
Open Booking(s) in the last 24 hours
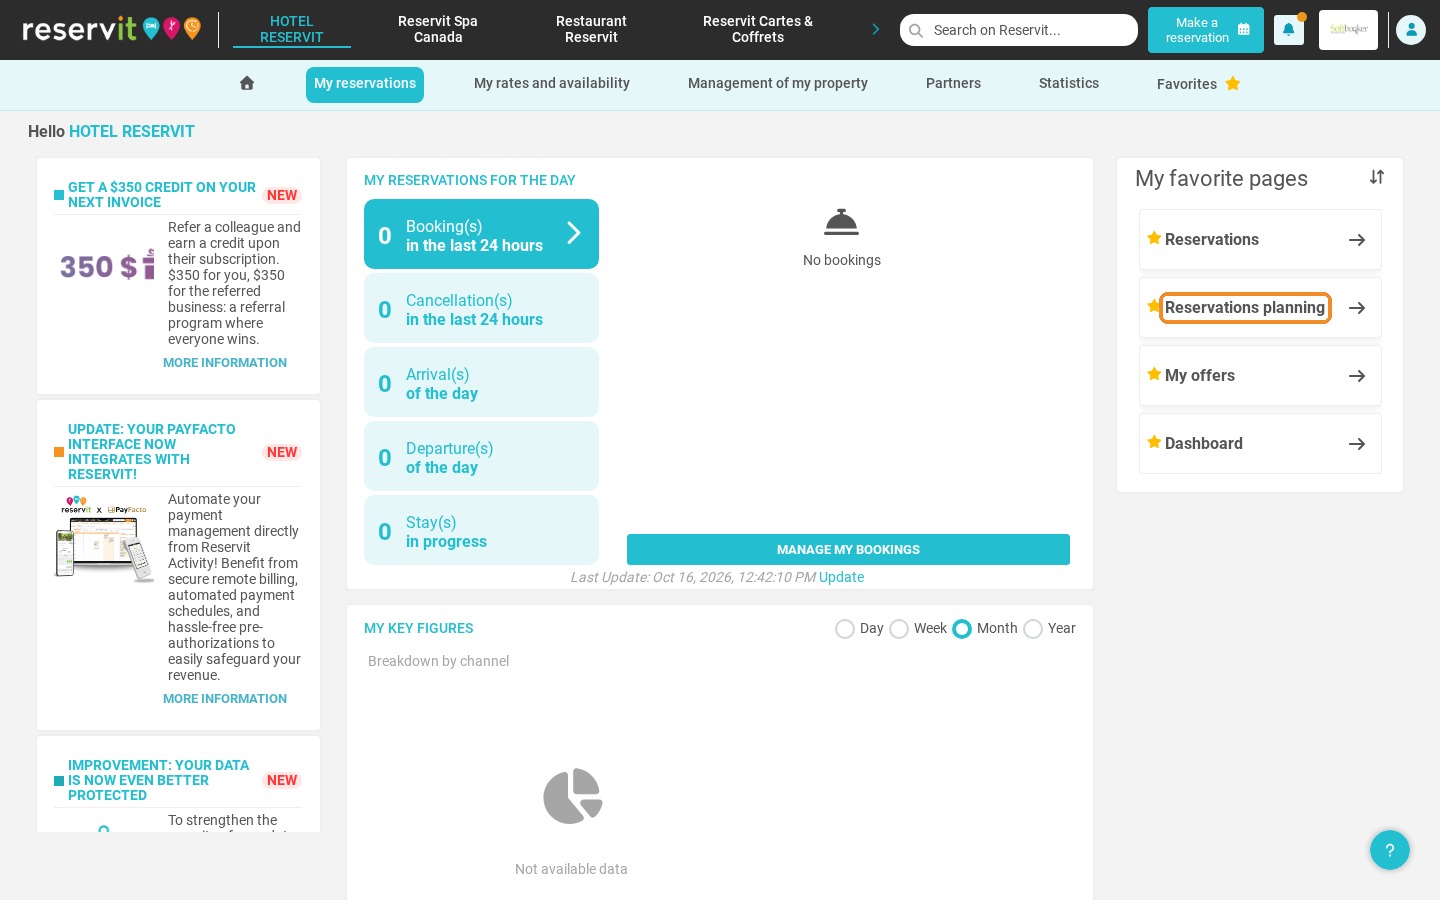click(481, 234)
